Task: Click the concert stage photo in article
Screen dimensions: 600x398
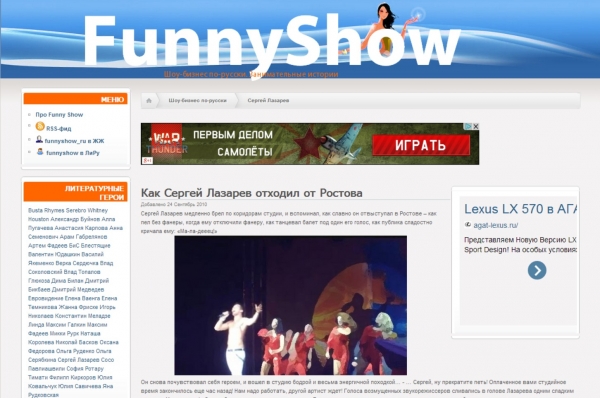Action: [291, 305]
